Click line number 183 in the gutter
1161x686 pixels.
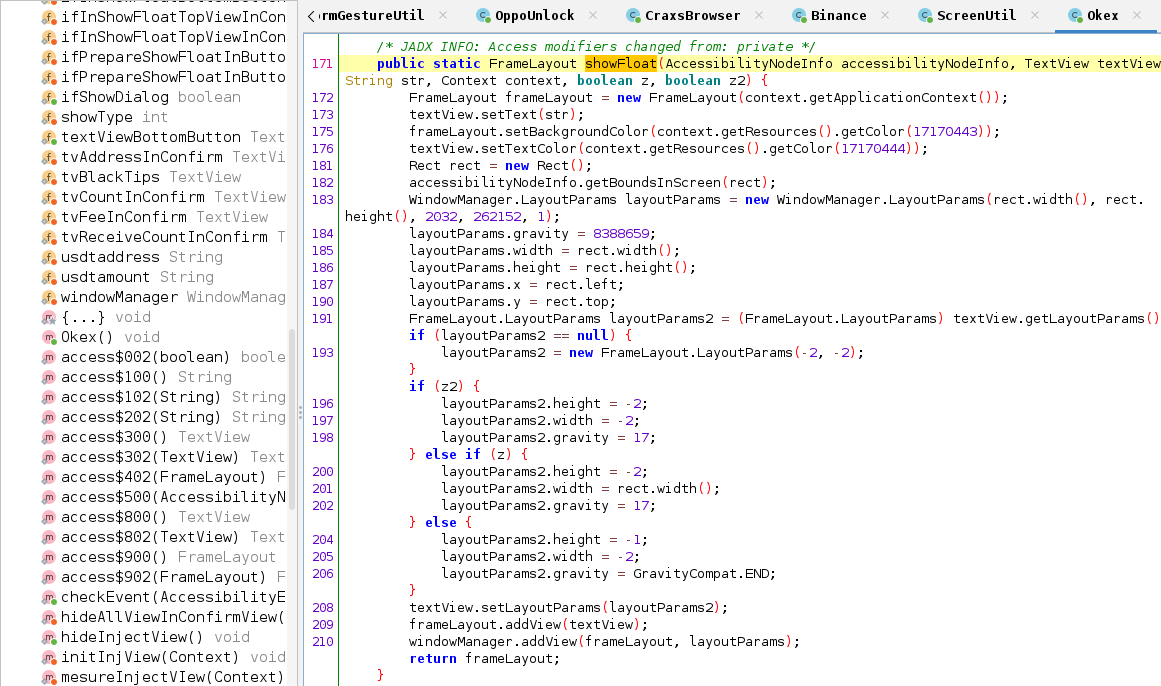click(x=322, y=199)
